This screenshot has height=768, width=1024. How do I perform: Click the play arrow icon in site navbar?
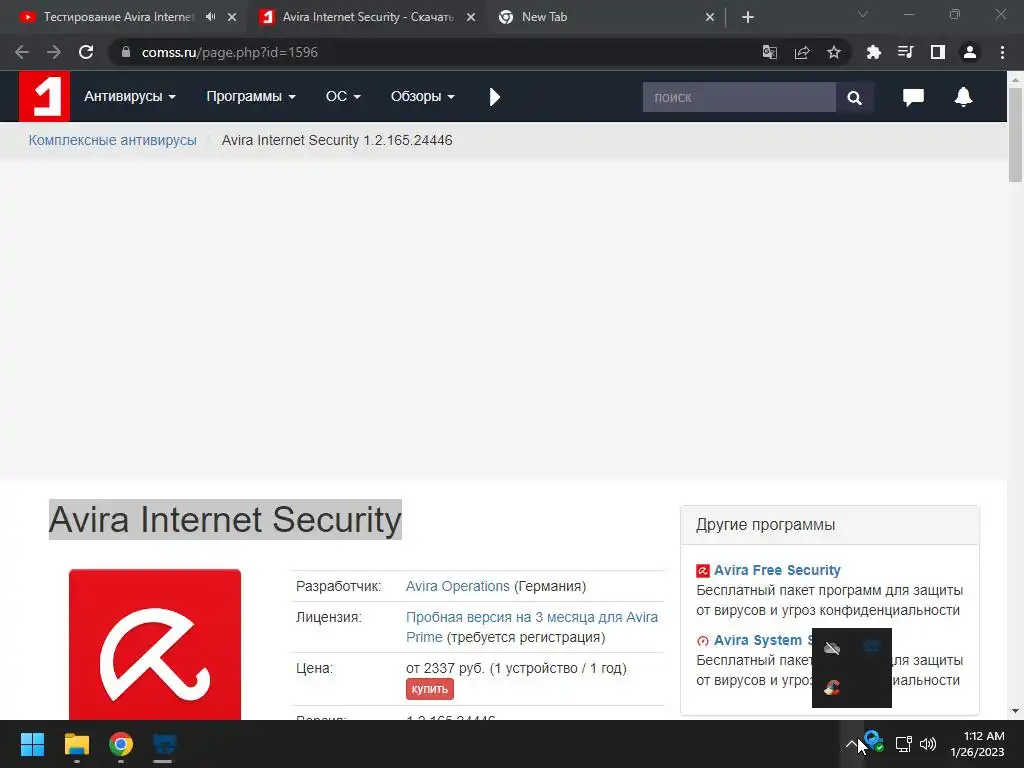pos(494,97)
